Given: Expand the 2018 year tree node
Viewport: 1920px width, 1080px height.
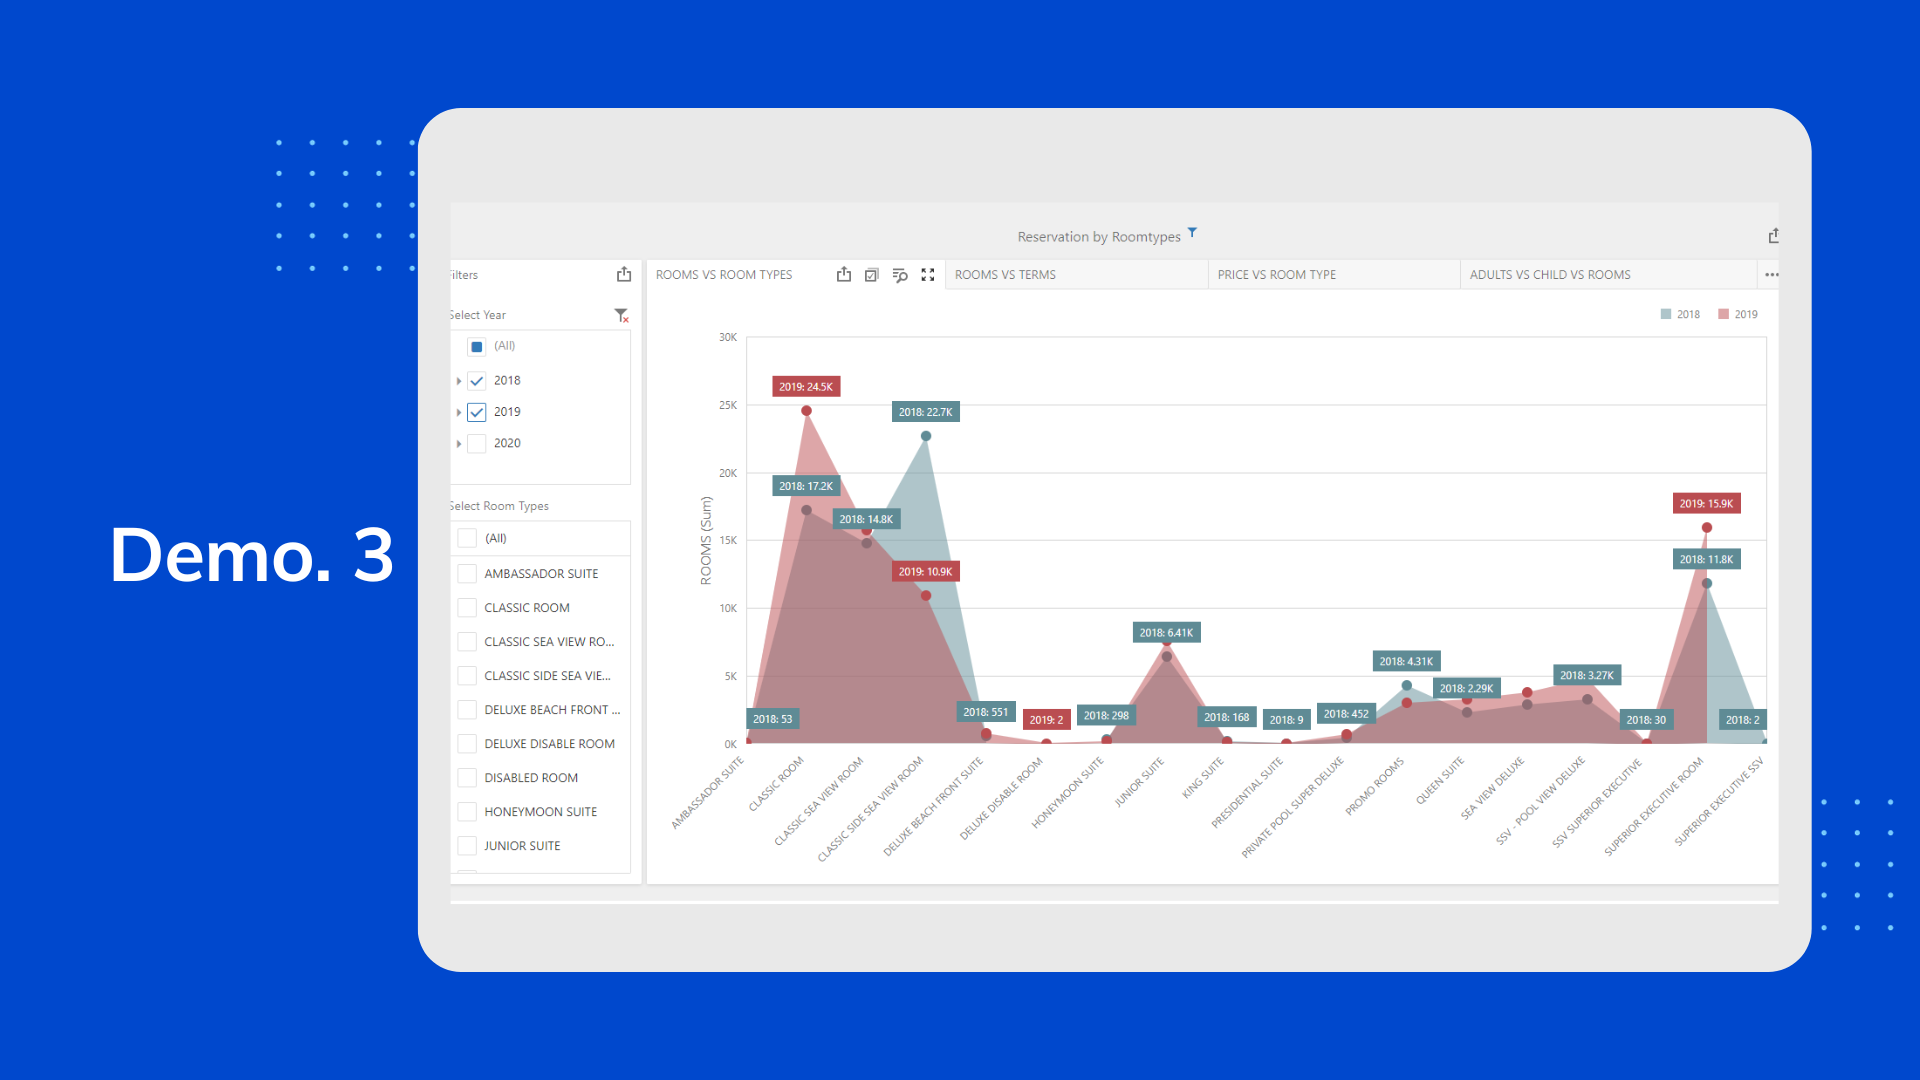Looking at the screenshot, I should (x=459, y=381).
